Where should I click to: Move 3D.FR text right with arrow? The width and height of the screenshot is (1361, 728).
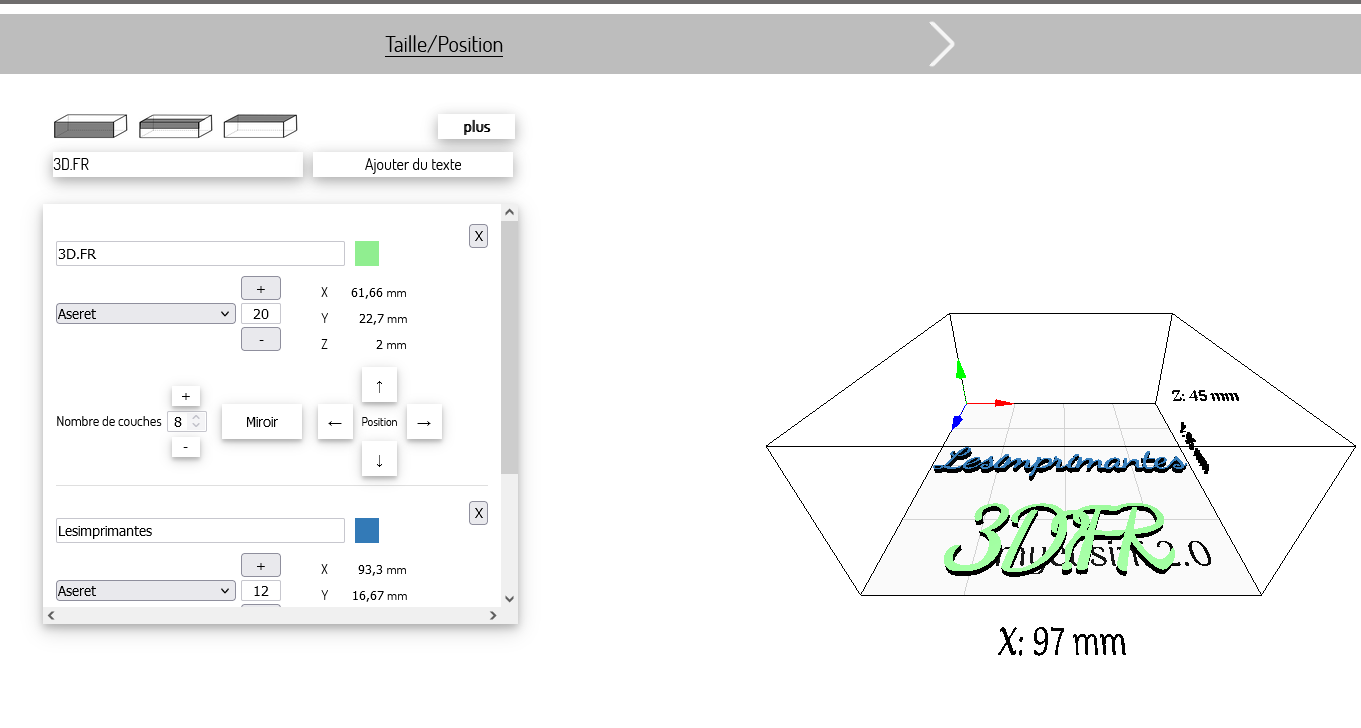tap(423, 423)
